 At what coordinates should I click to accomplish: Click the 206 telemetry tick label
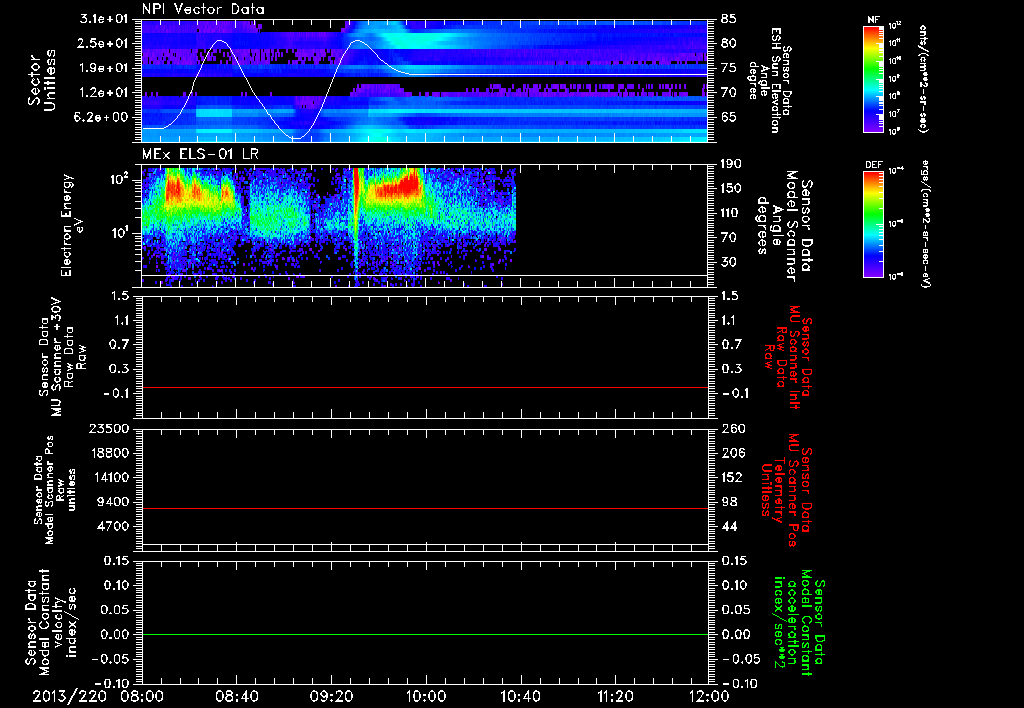[x=731, y=453]
